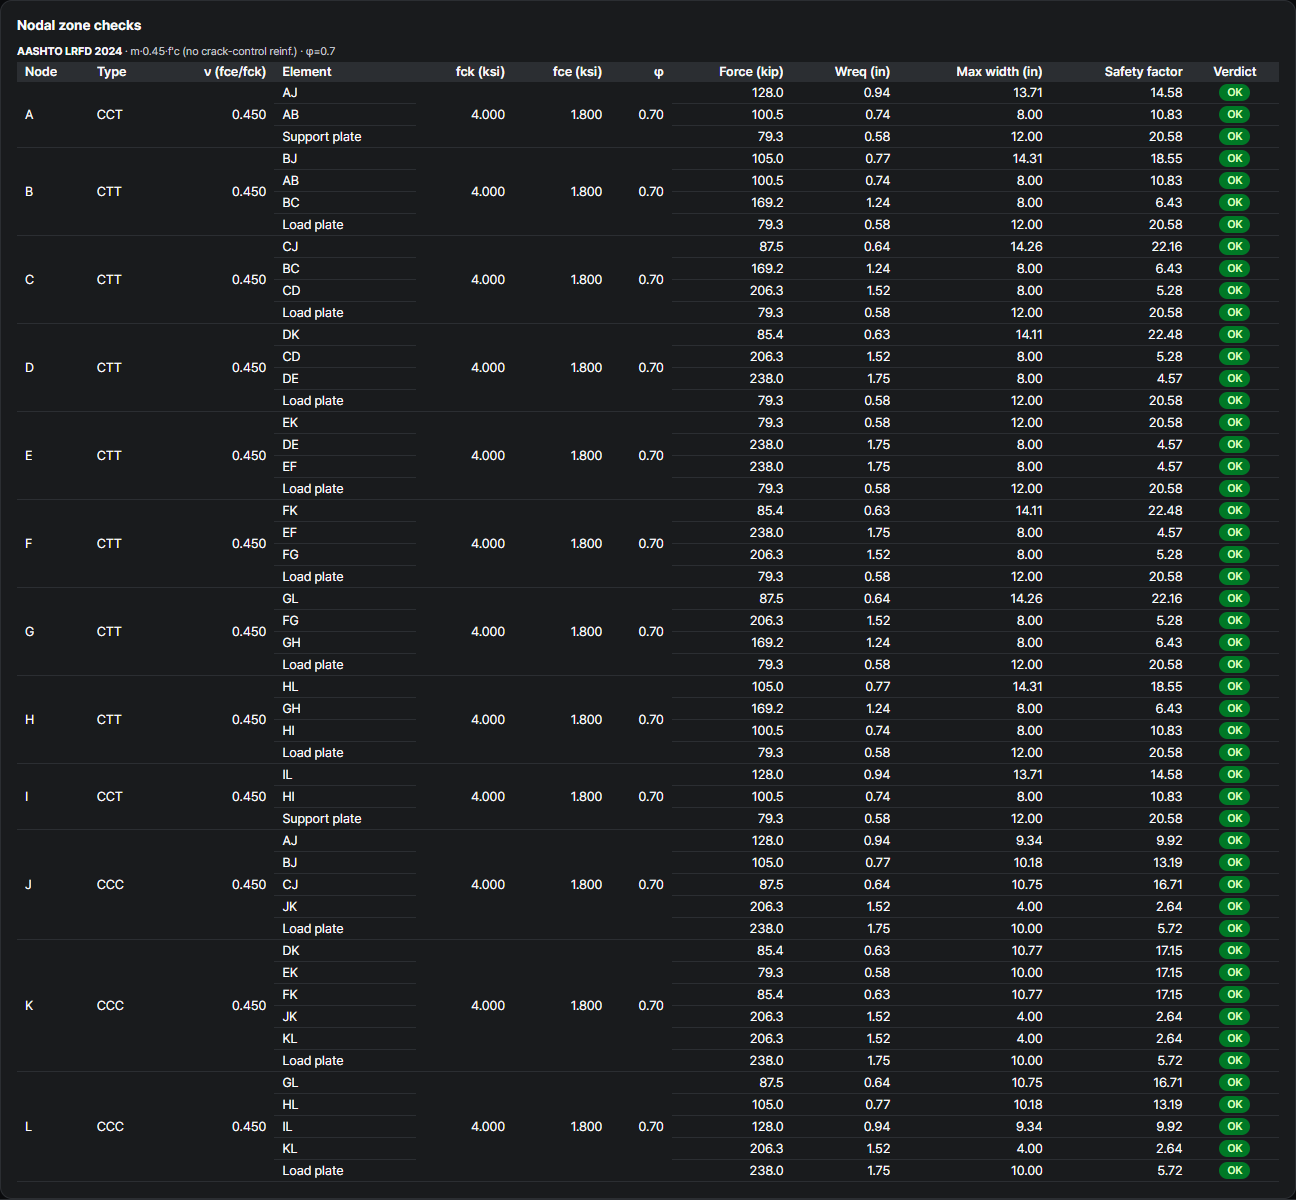Click the "Node" column header
Viewport: 1296px width, 1200px height.
click(x=41, y=72)
